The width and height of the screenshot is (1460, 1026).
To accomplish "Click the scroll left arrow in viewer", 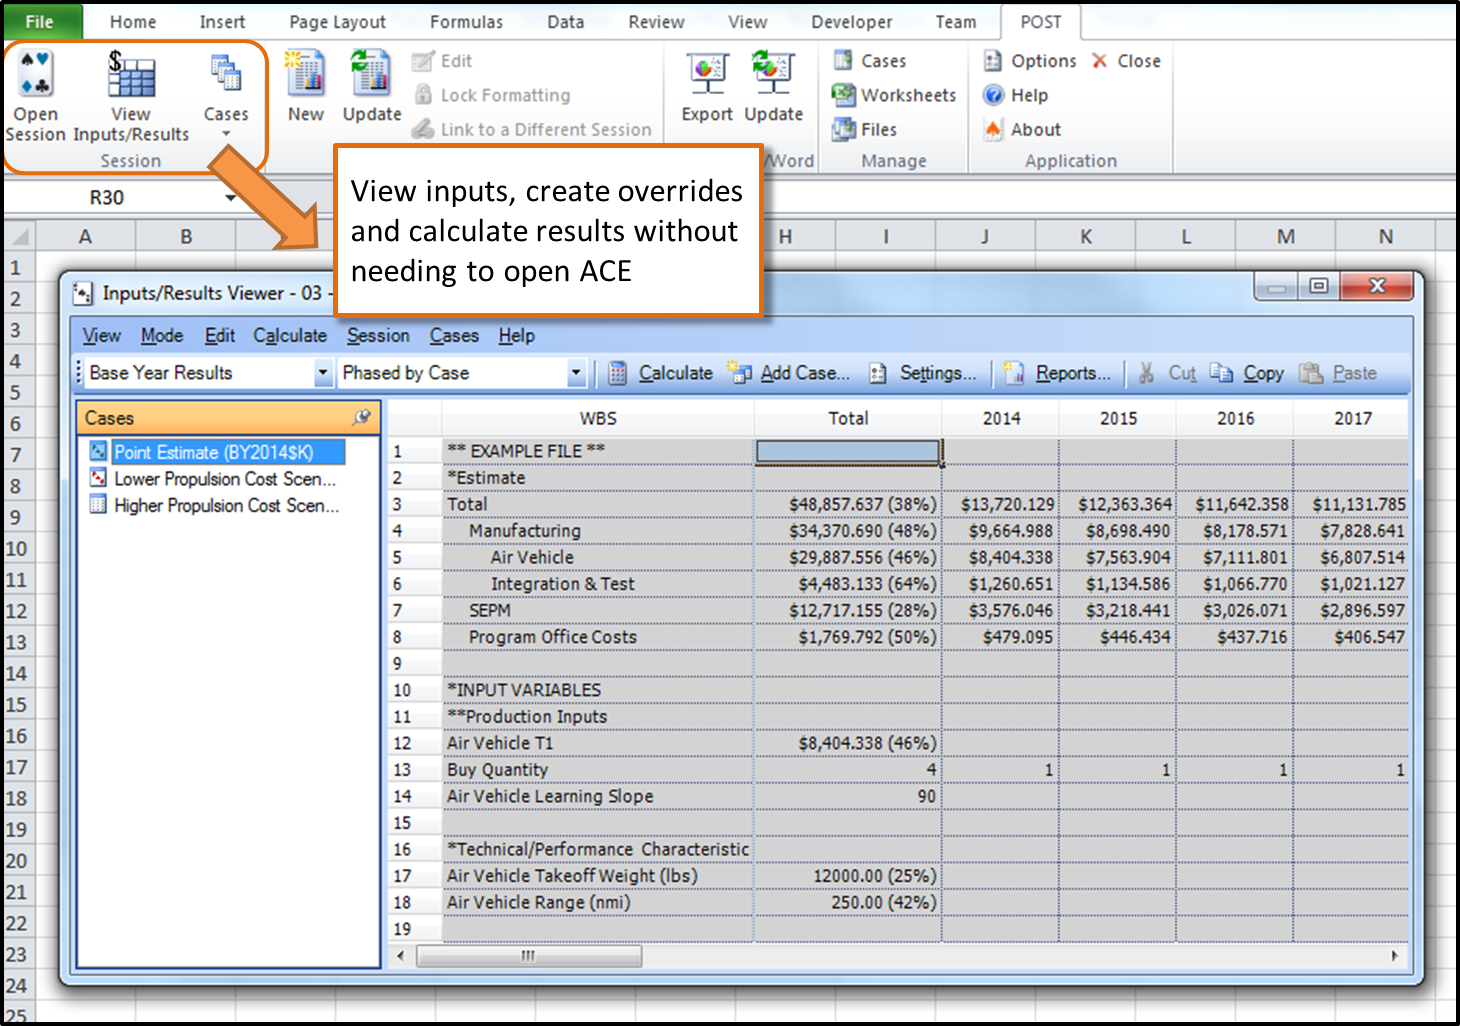I will (x=401, y=956).
